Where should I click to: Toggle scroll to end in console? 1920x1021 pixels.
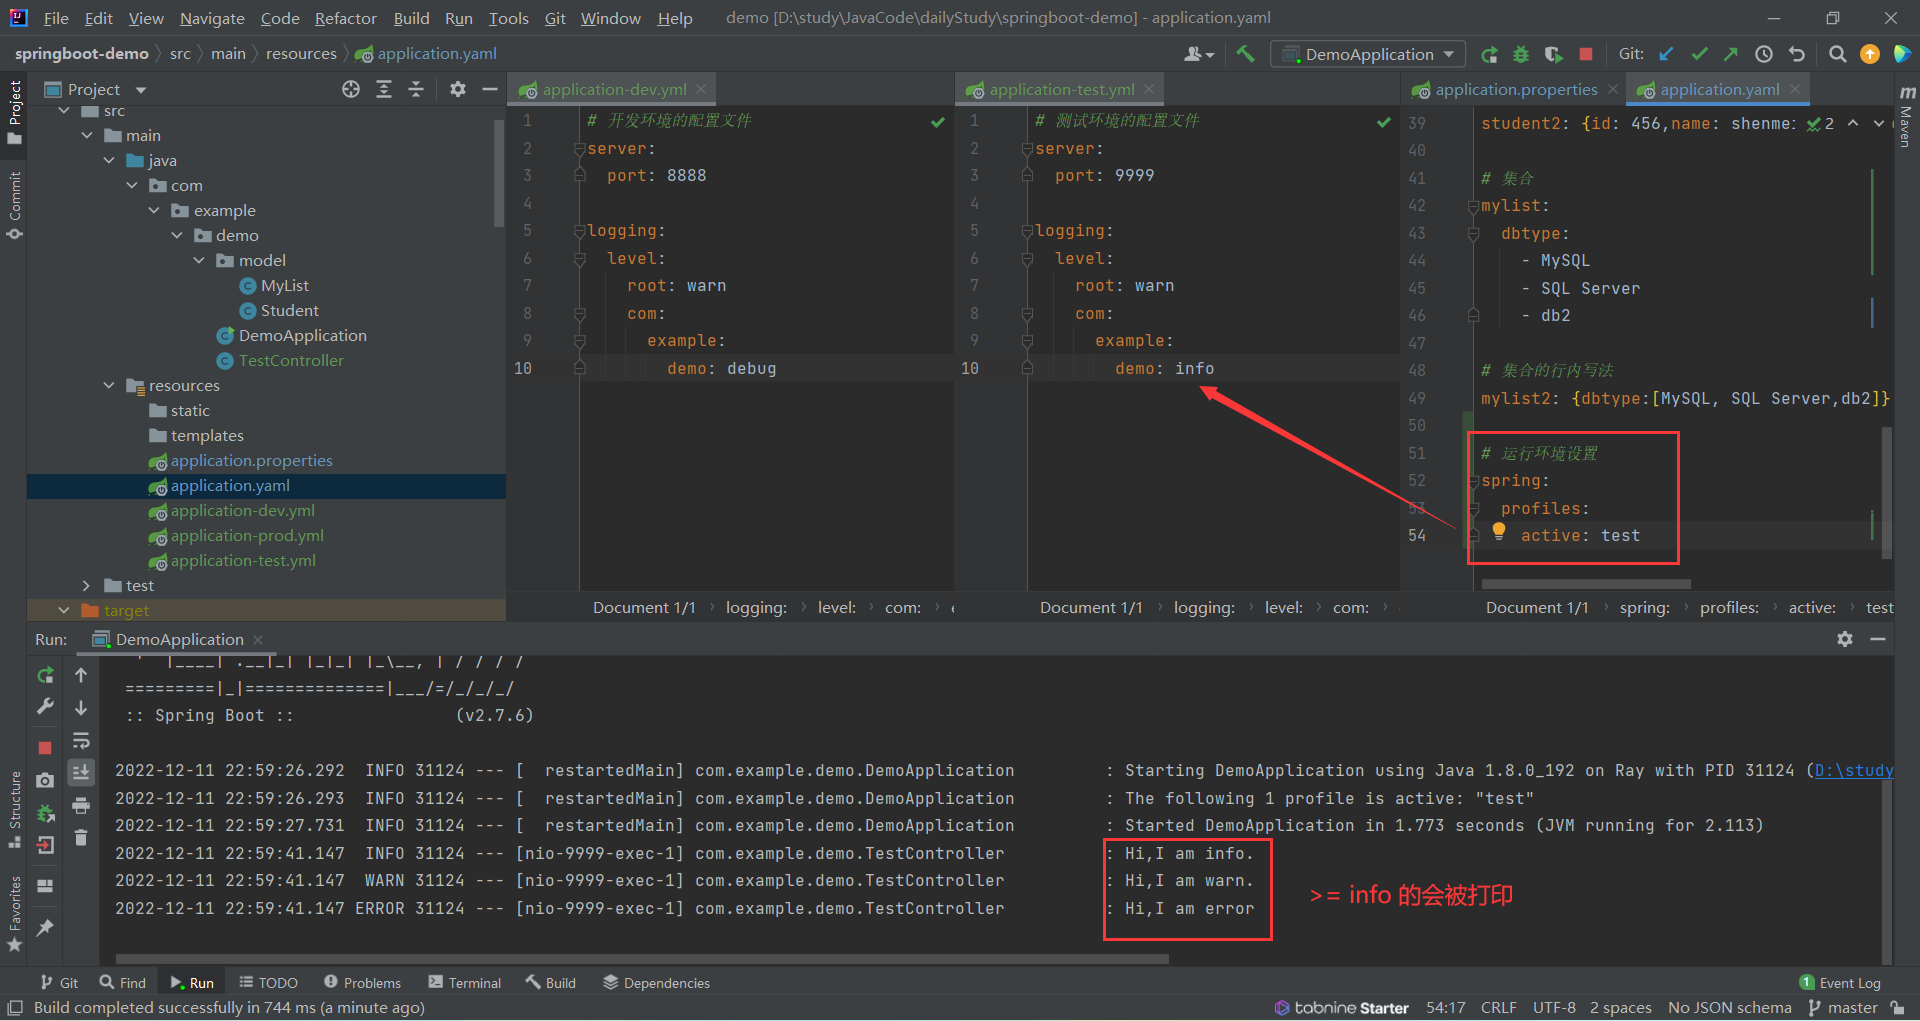click(x=81, y=772)
